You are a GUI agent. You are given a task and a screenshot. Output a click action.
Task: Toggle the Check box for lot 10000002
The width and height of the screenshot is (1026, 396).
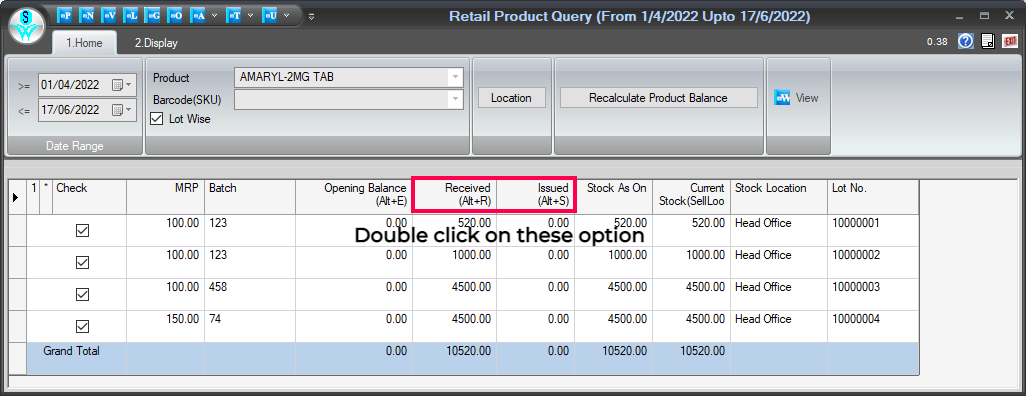pos(82,262)
